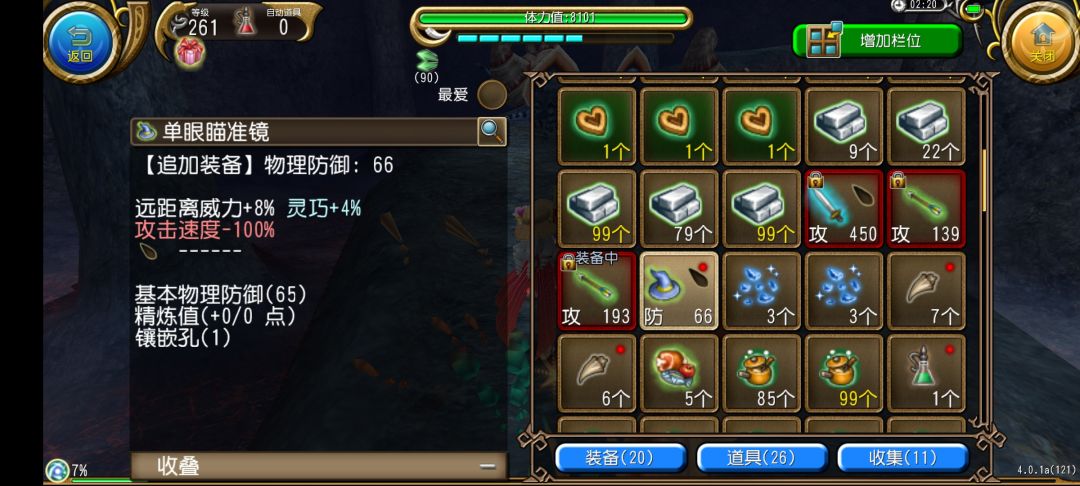This screenshot has width=1080, height=486.
Task: Click the magnifier icon beside 单眼瞄准镜
Action: tap(492, 131)
